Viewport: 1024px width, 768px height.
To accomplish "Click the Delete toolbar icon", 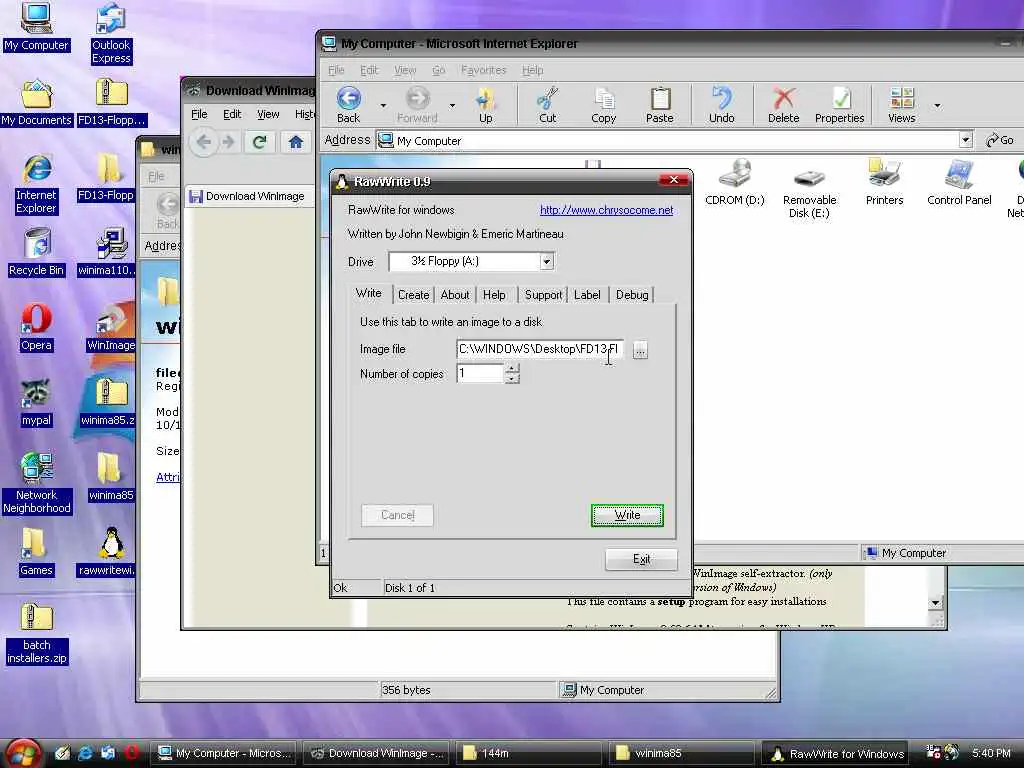I will click(x=784, y=105).
